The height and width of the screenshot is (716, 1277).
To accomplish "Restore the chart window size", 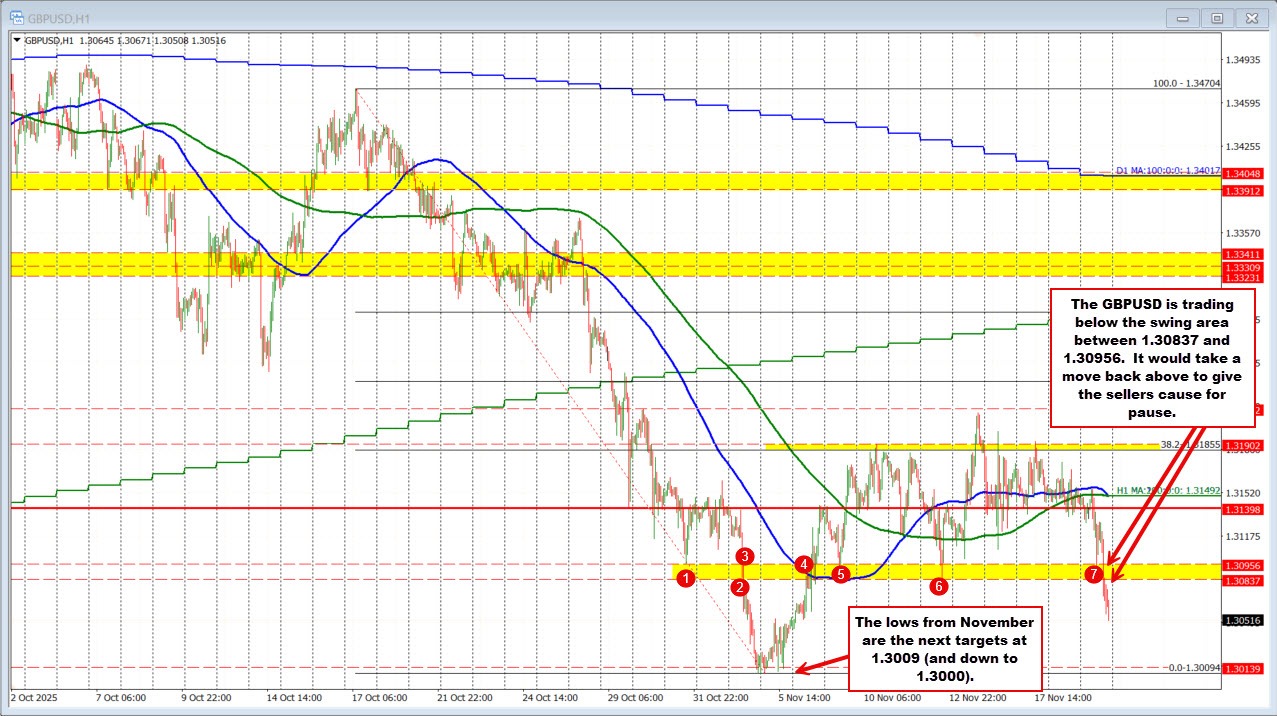I will tap(1216, 17).
